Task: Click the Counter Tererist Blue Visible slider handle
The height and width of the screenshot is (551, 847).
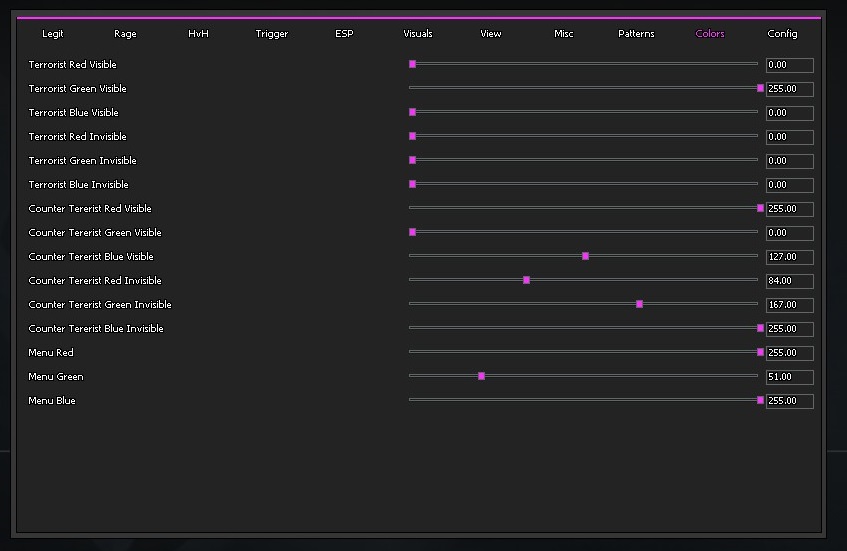Action: (x=585, y=256)
